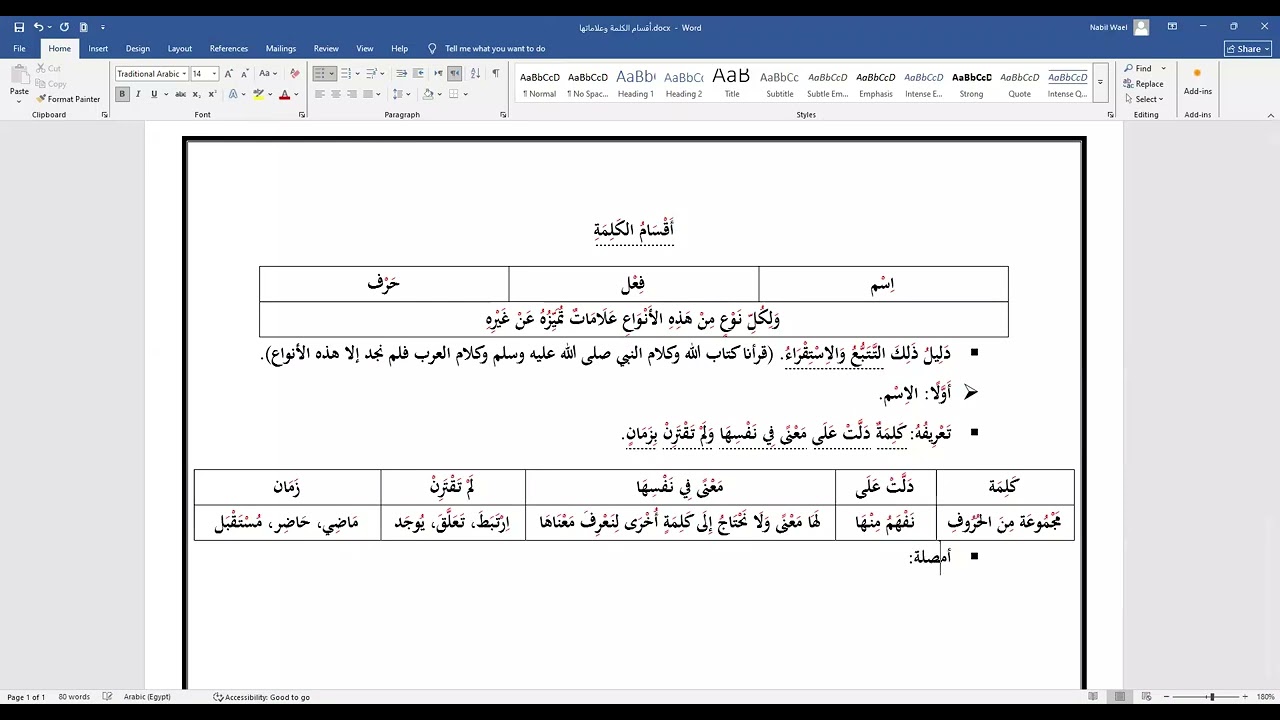Select Print Layout view

click(x=1120, y=697)
